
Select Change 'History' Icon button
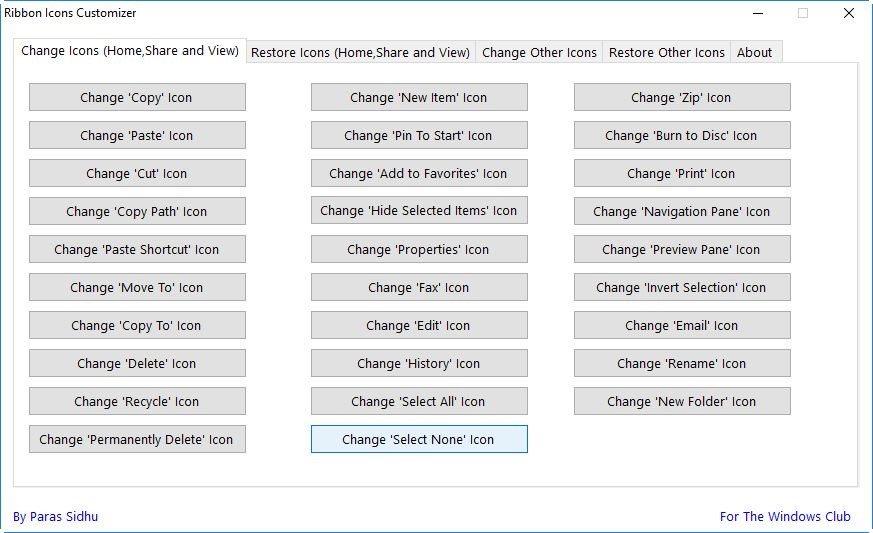419,363
